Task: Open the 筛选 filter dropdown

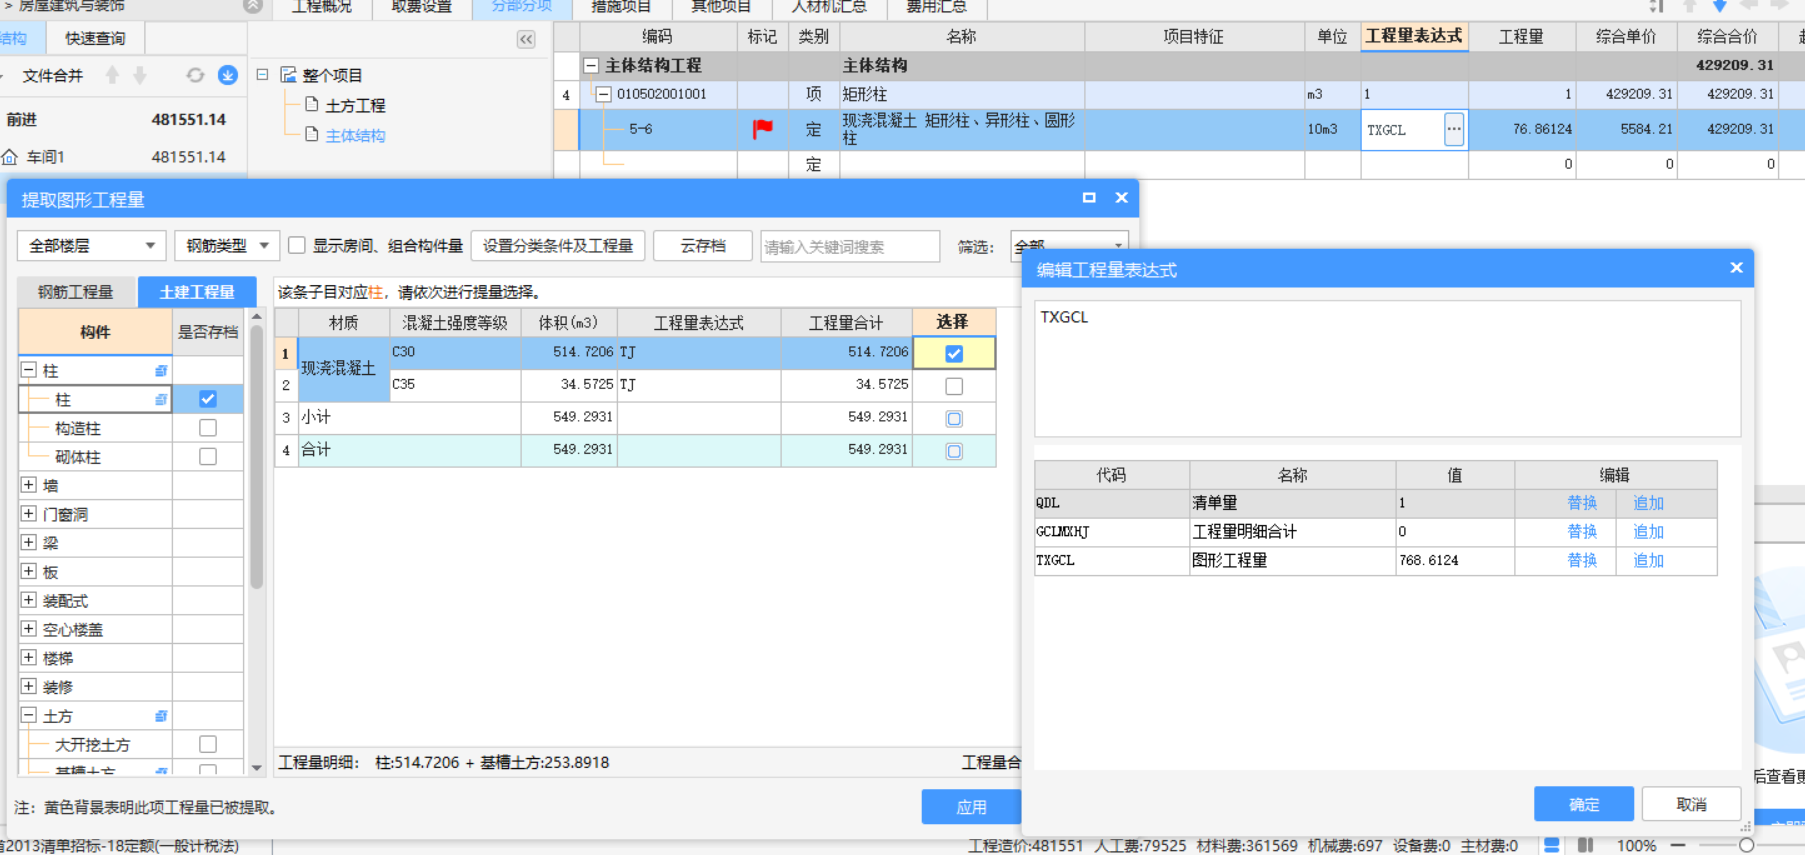Action: coord(1069,246)
